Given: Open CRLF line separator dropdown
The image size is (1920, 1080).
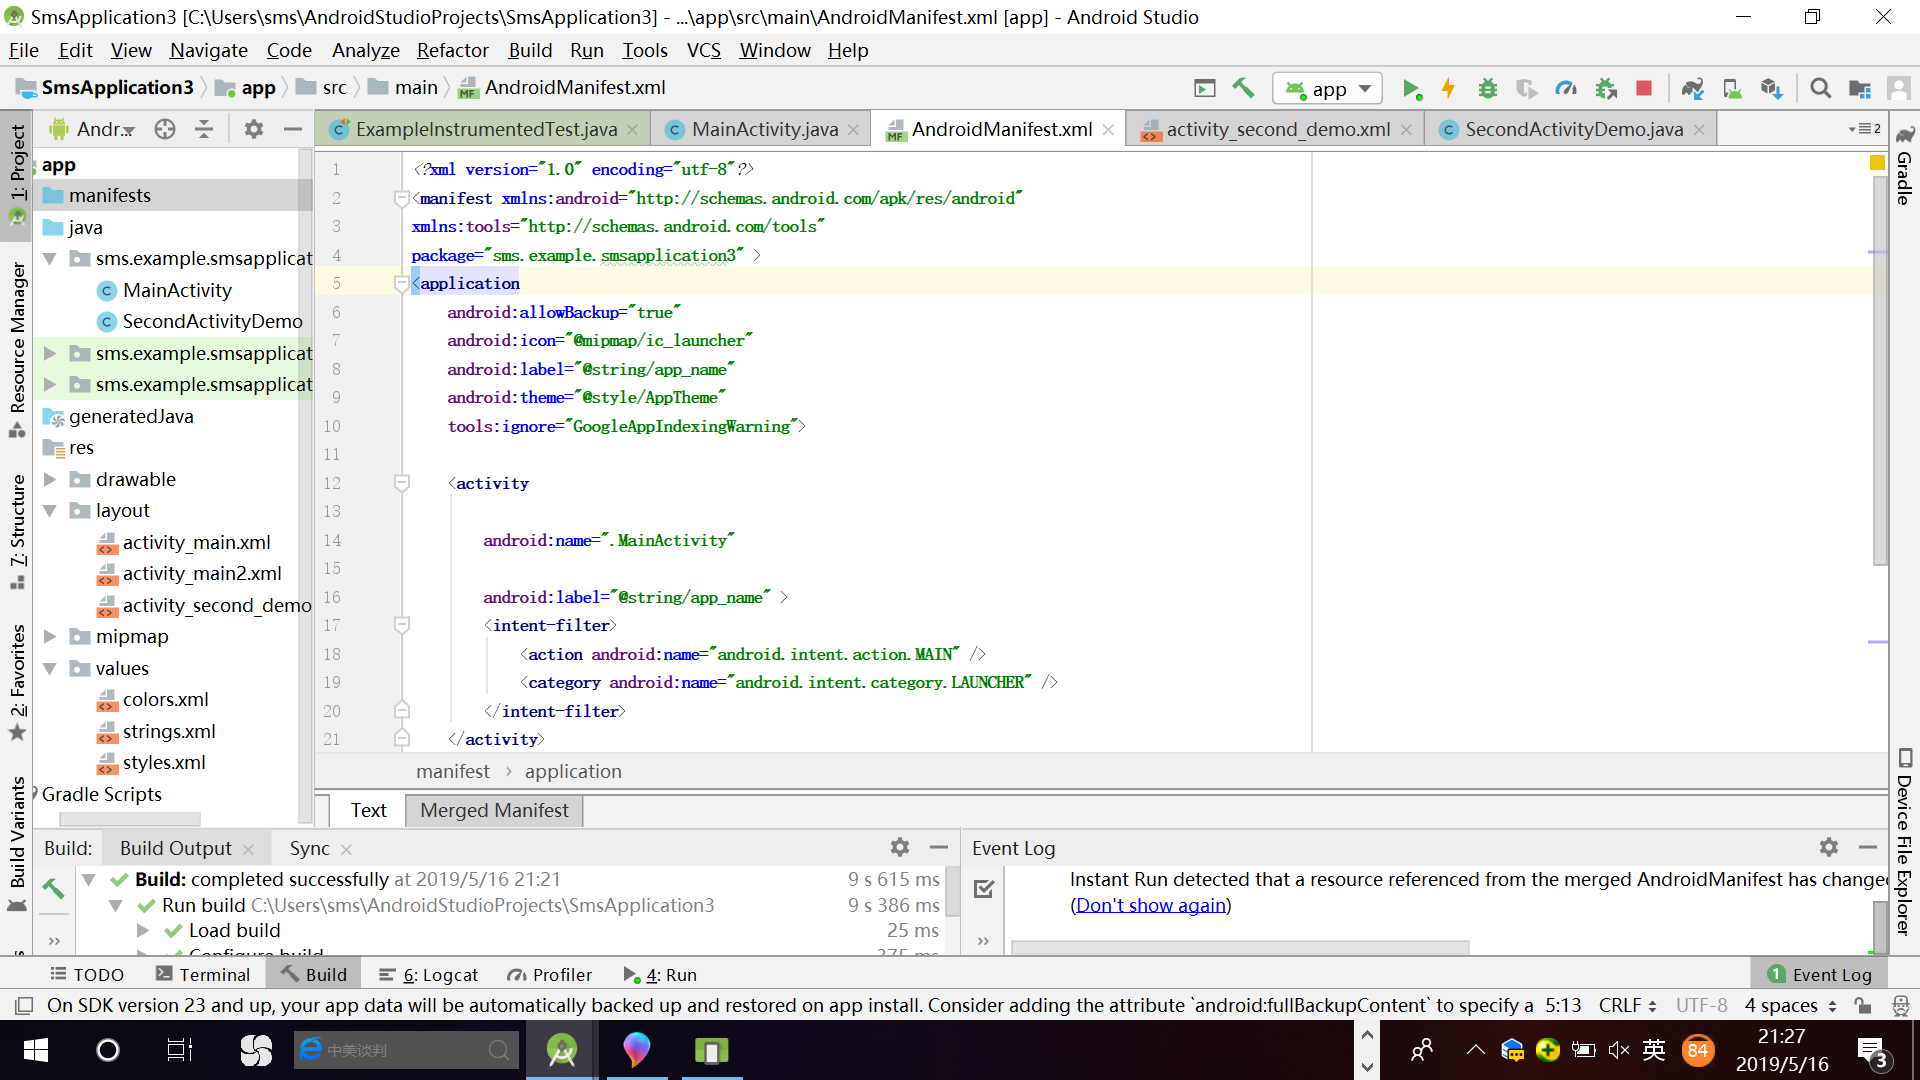Looking at the screenshot, I should (1627, 1005).
